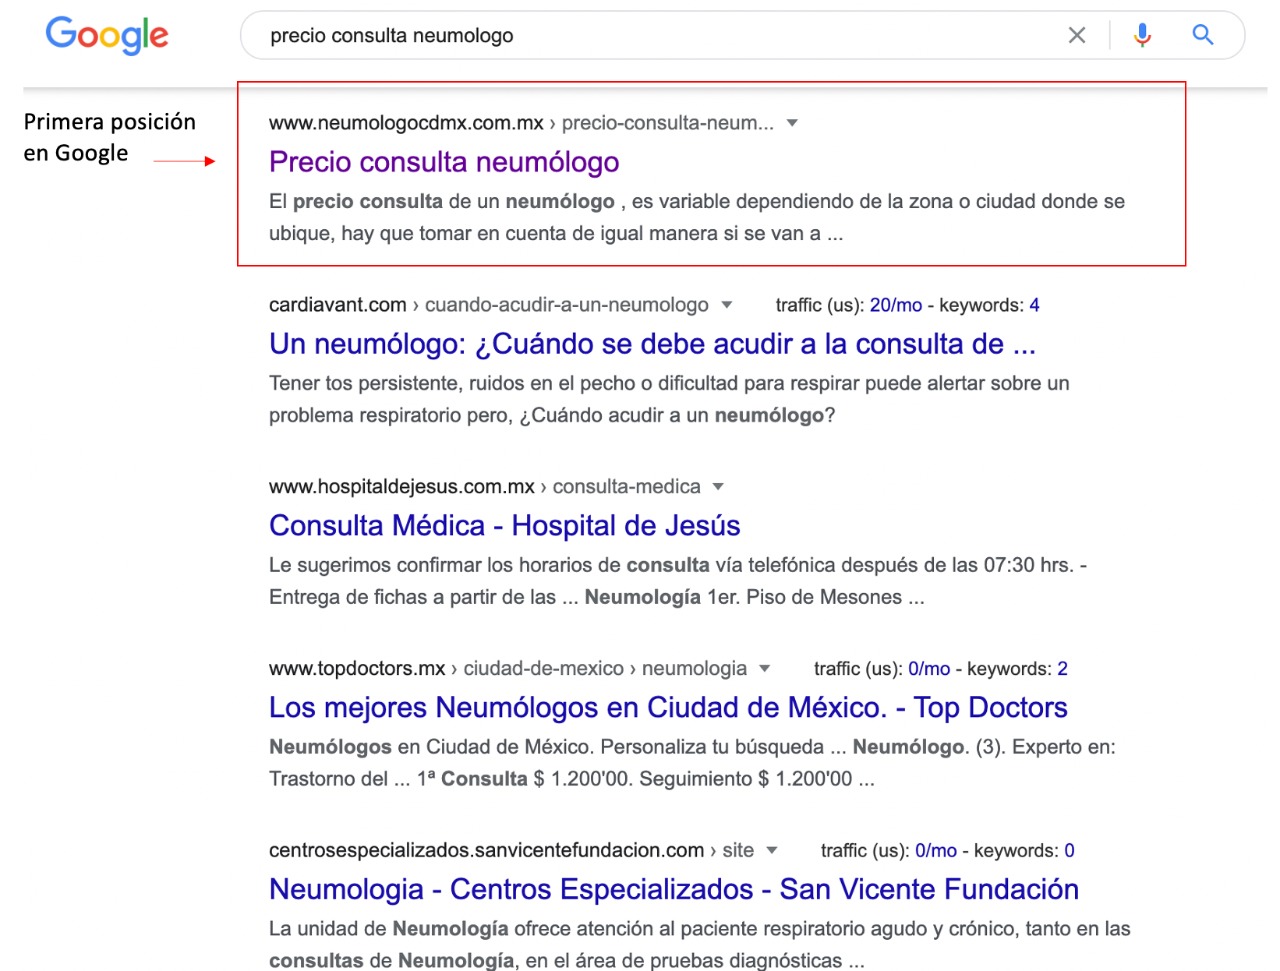This screenshot has width=1280, height=971.
Task: Click the 0/mo traffic link for topdoctors.mx
Action: coord(929,669)
